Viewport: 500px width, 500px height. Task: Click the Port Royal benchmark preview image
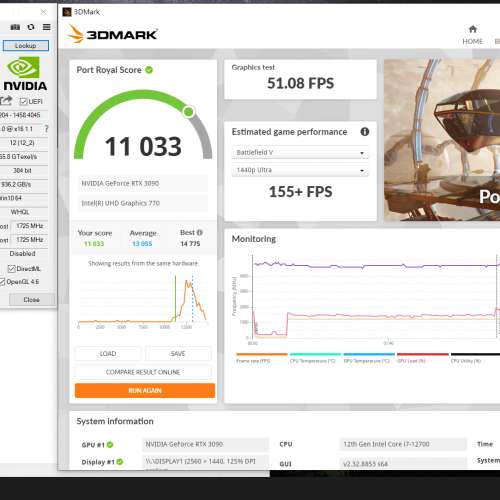click(442, 140)
